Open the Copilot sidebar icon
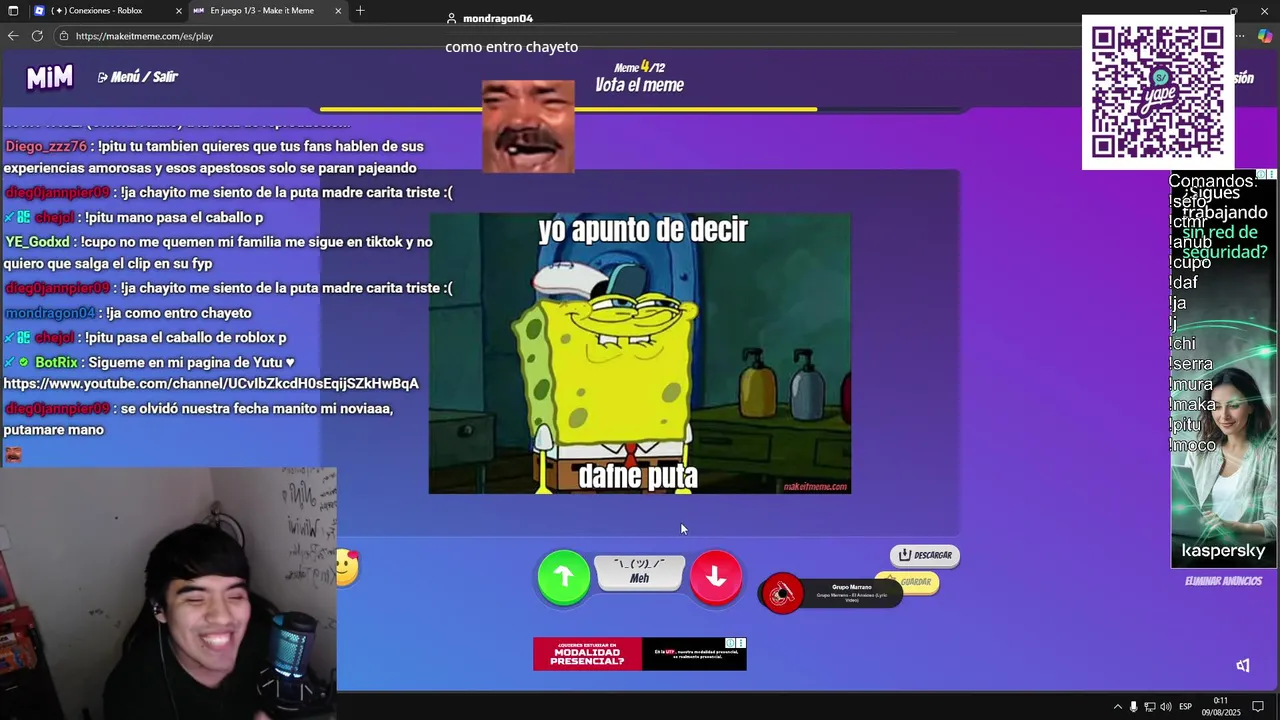The height and width of the screenshot is (720, 1280). click(1265, 36)
